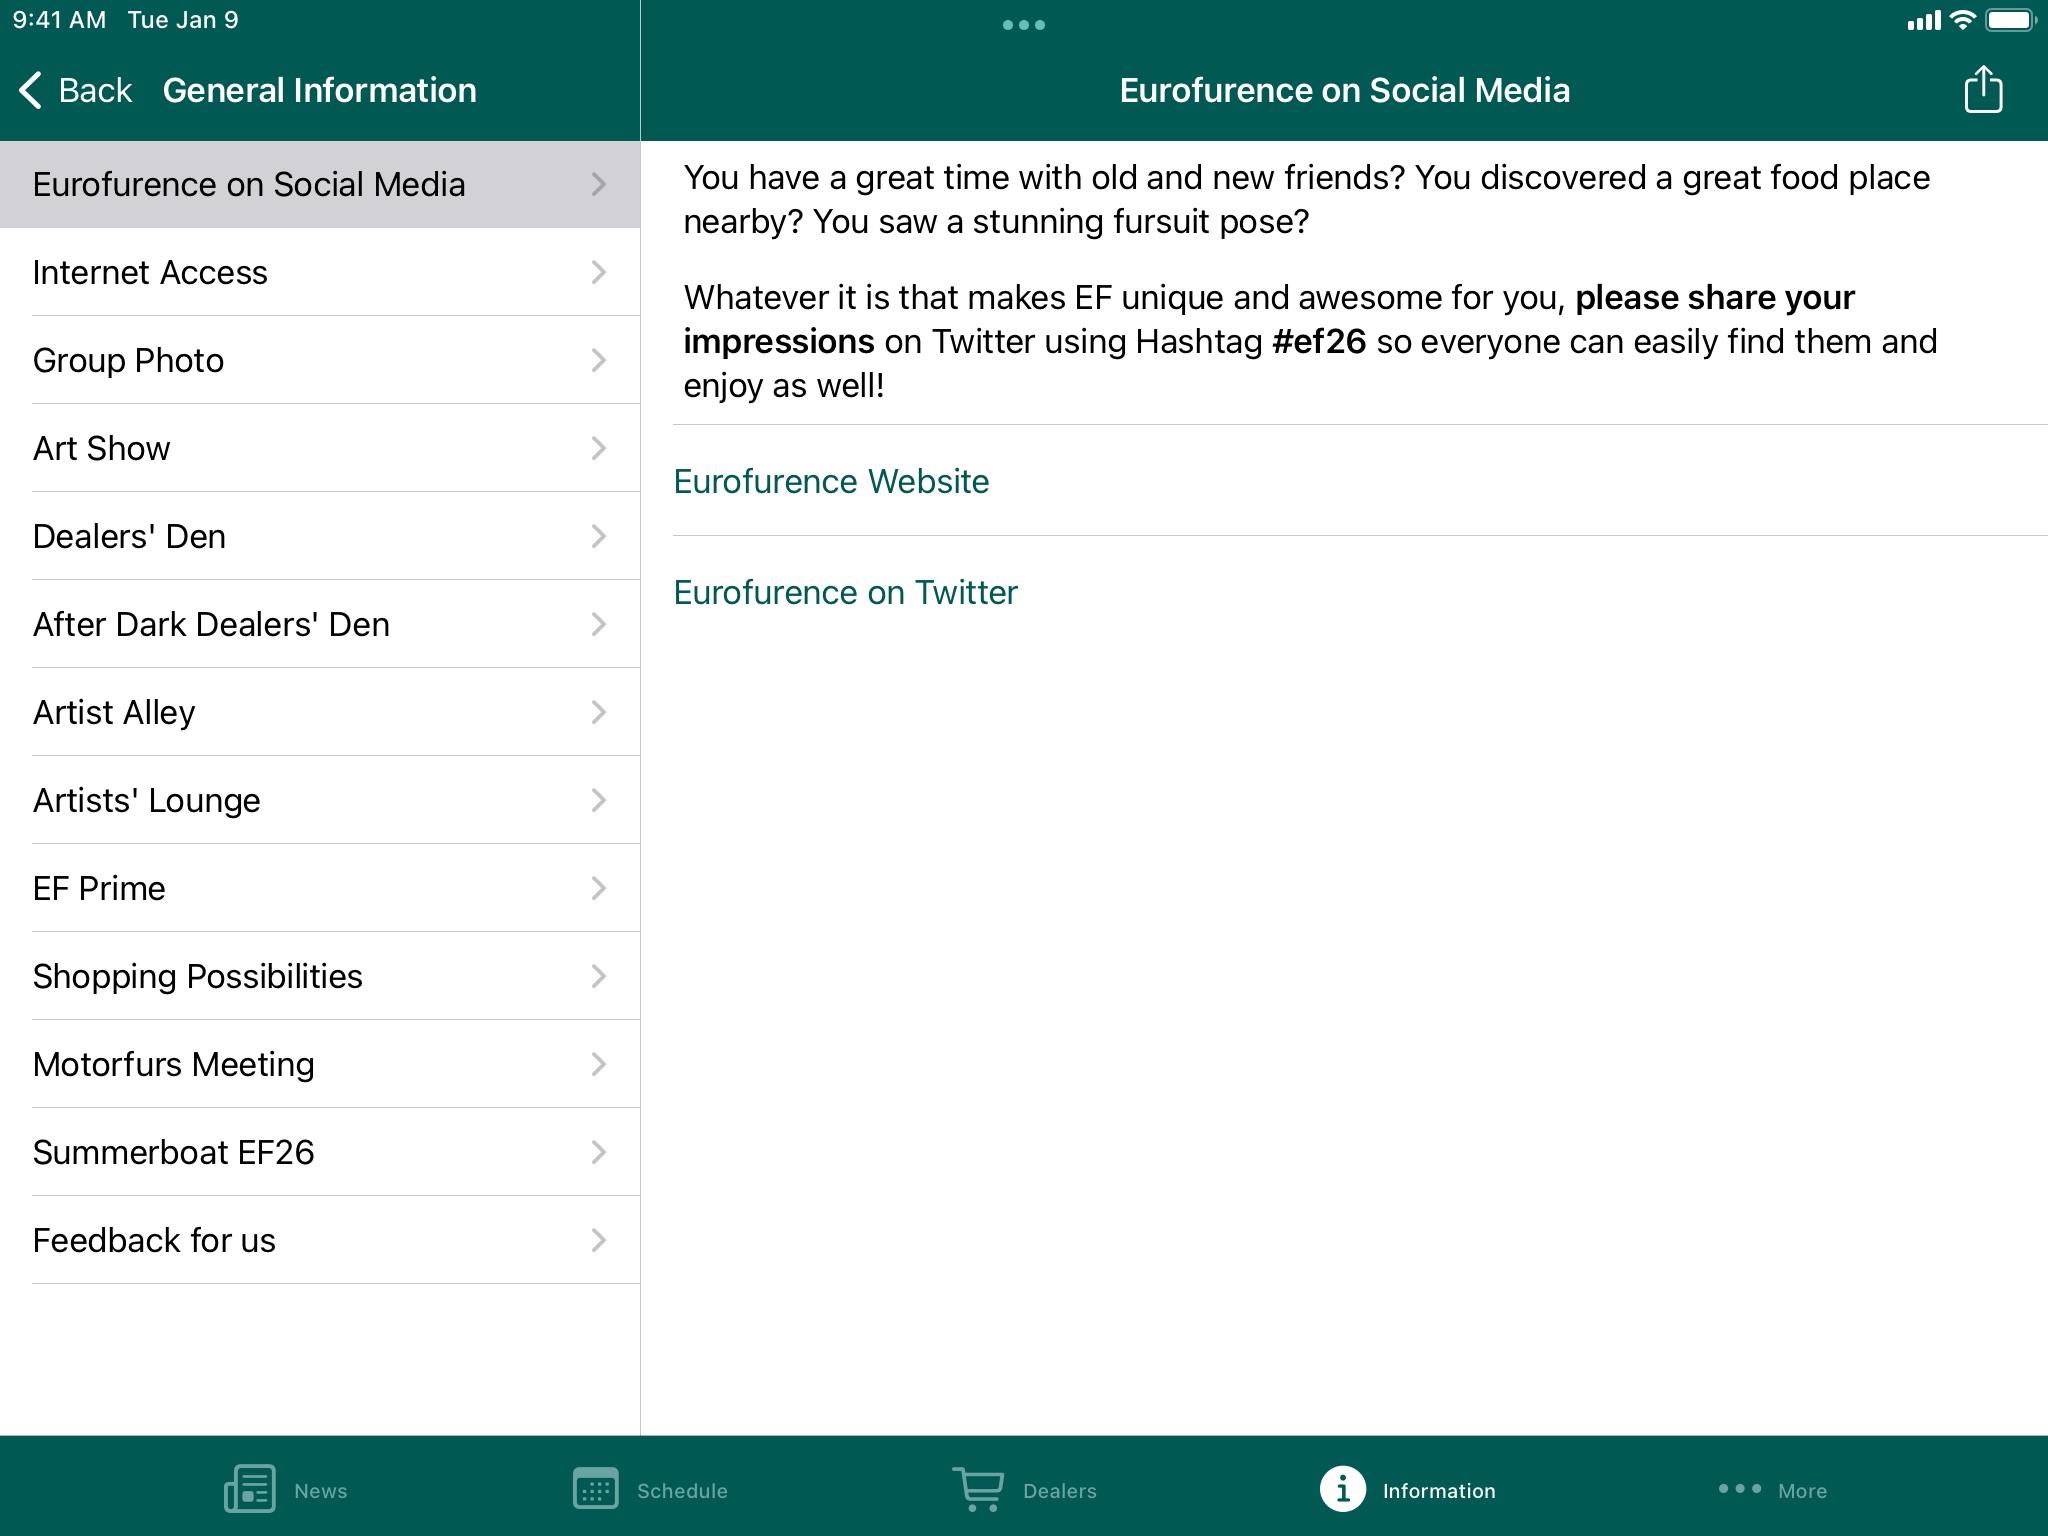2048x1536 pixels.
Task: Check the cellular signal bars
Action: pos(1924,21)
